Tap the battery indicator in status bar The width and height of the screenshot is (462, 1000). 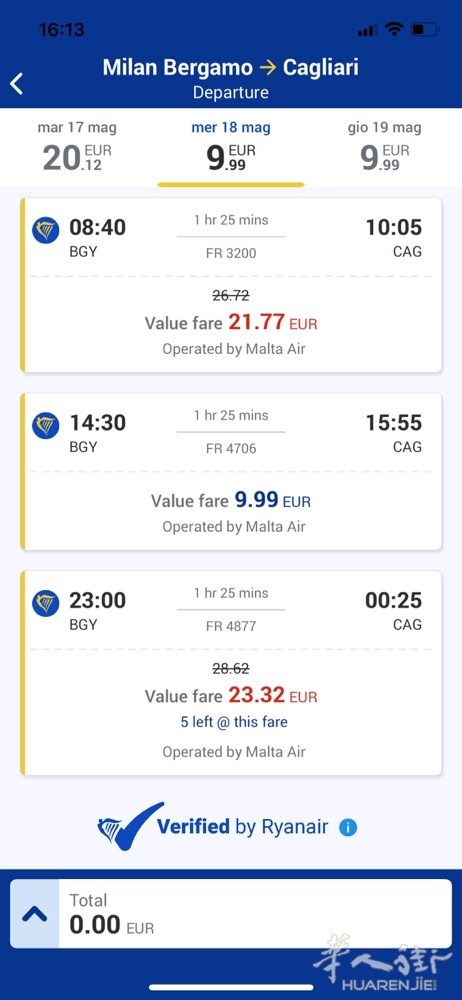(425, 29)
